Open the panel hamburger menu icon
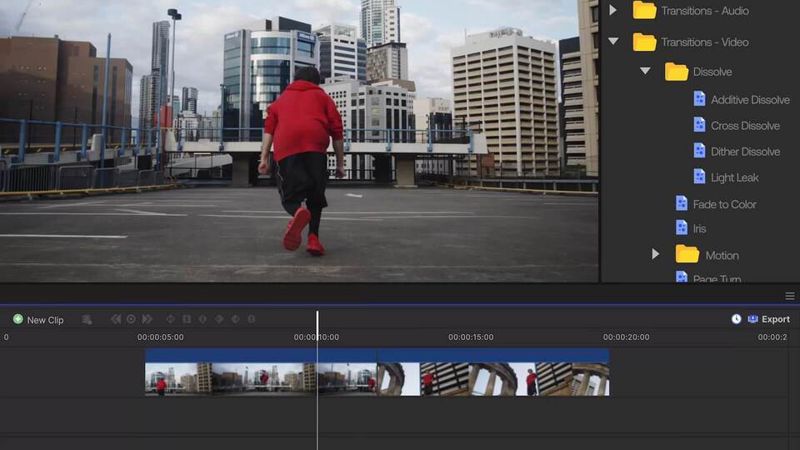800x450 pixels. pos(790,296)
